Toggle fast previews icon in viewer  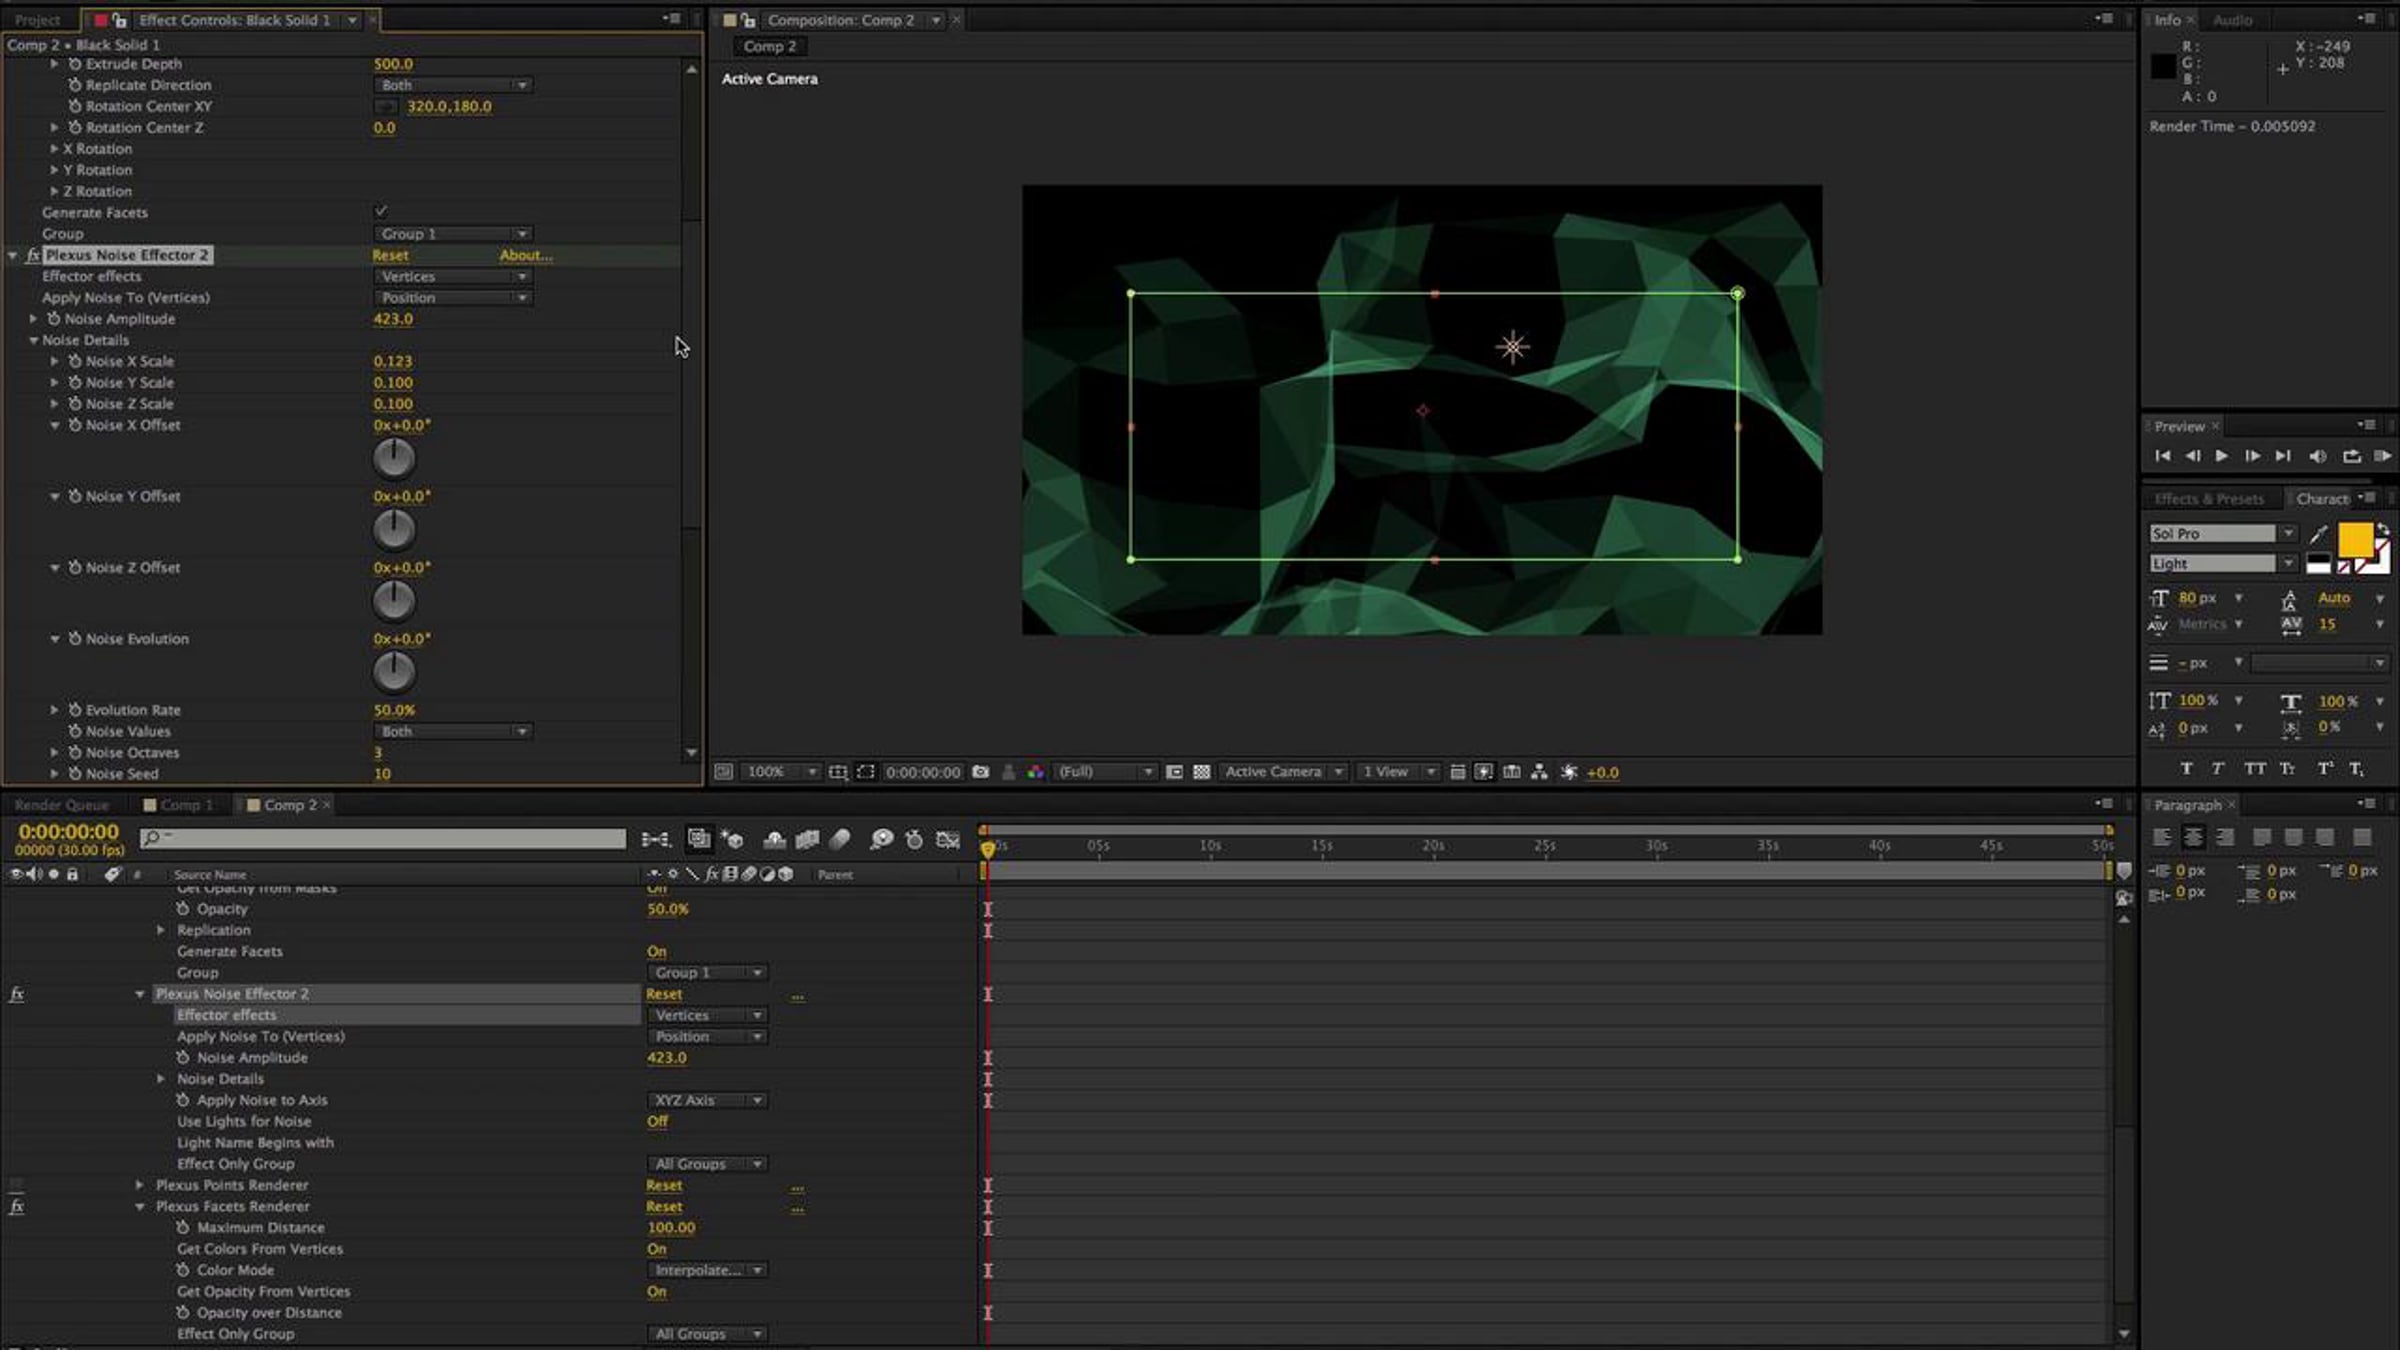tap(1484, 772)
